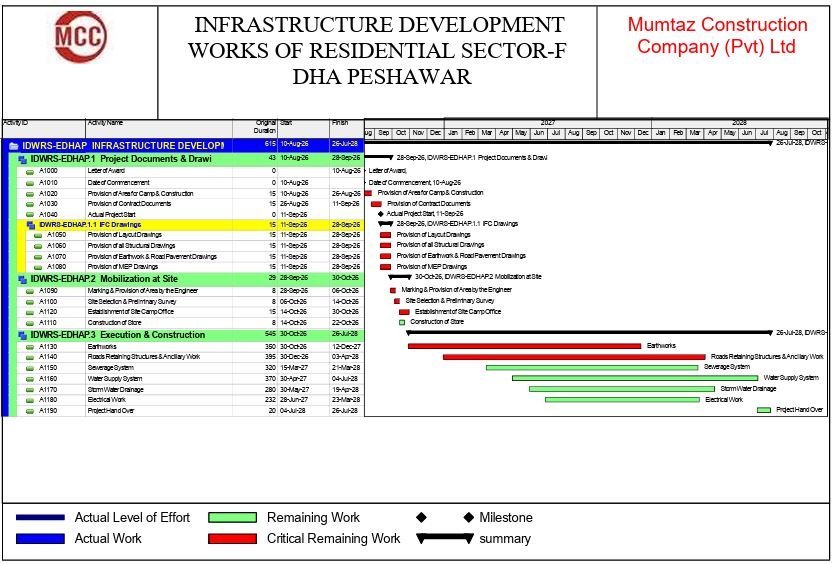Click 'Marking & Provision of Area by the Engineer'
Viewport: 837px width, 564px height.
143,291
